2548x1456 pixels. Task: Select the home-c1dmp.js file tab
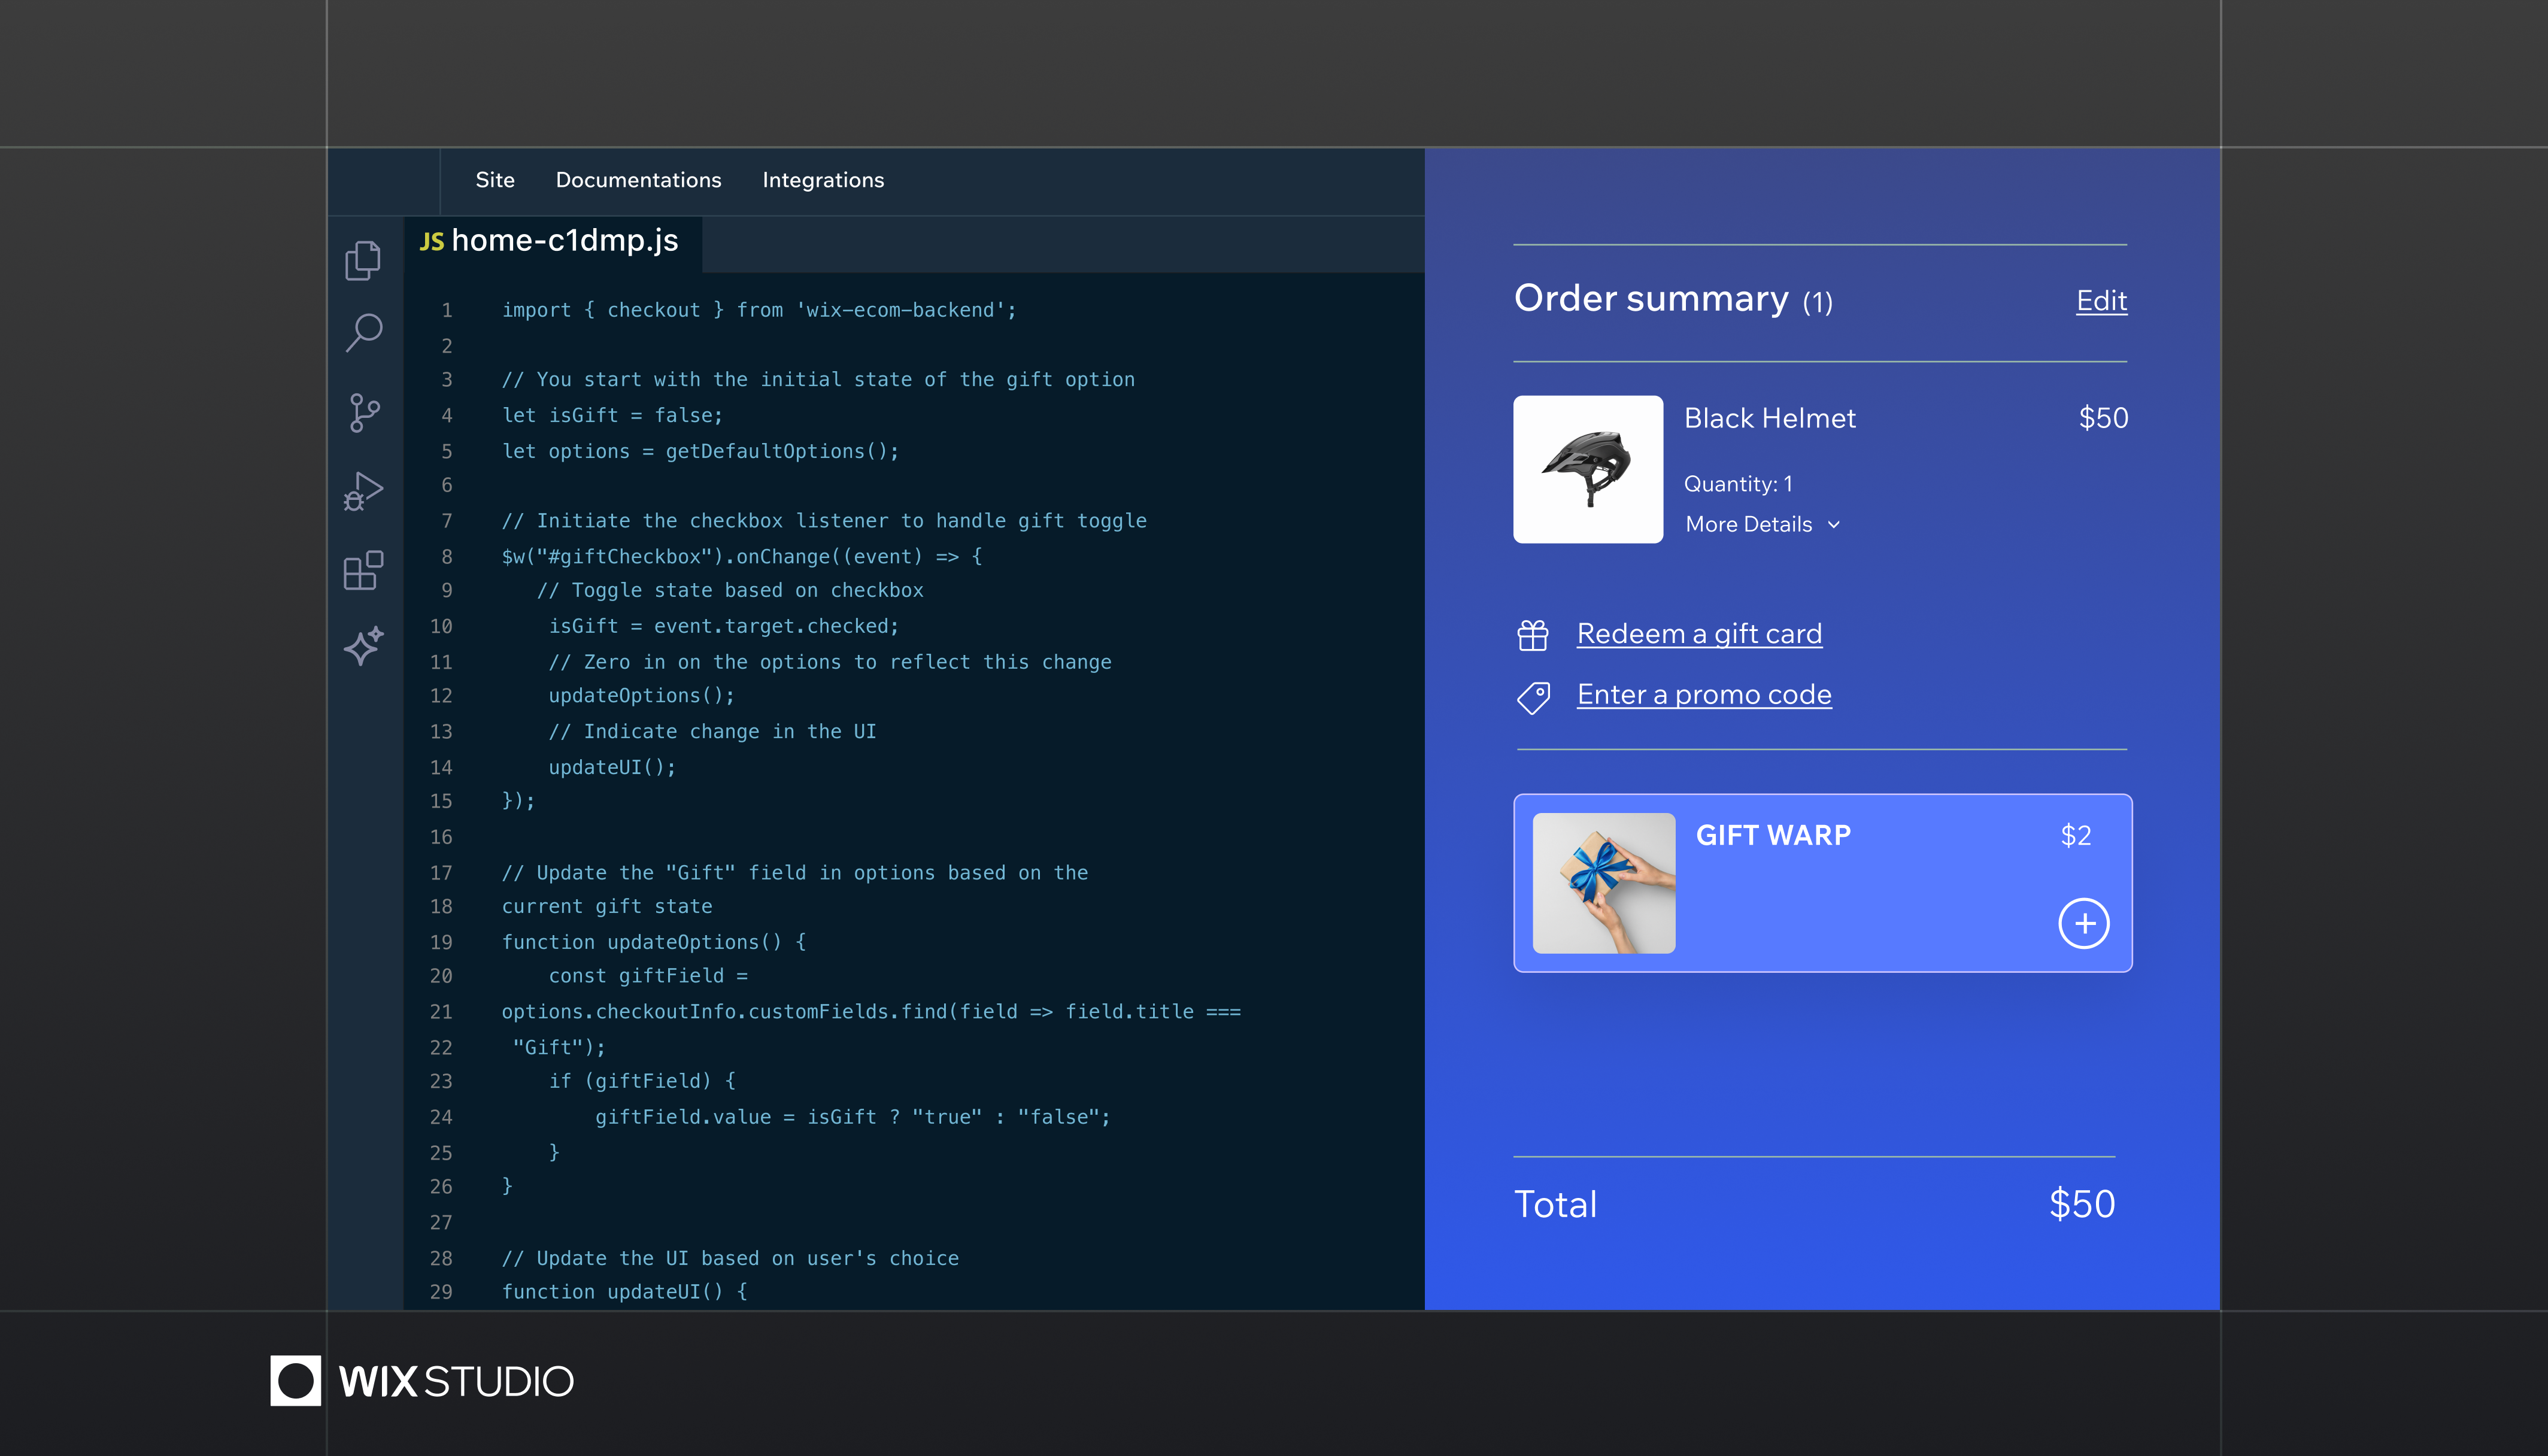tap(552, 241)
